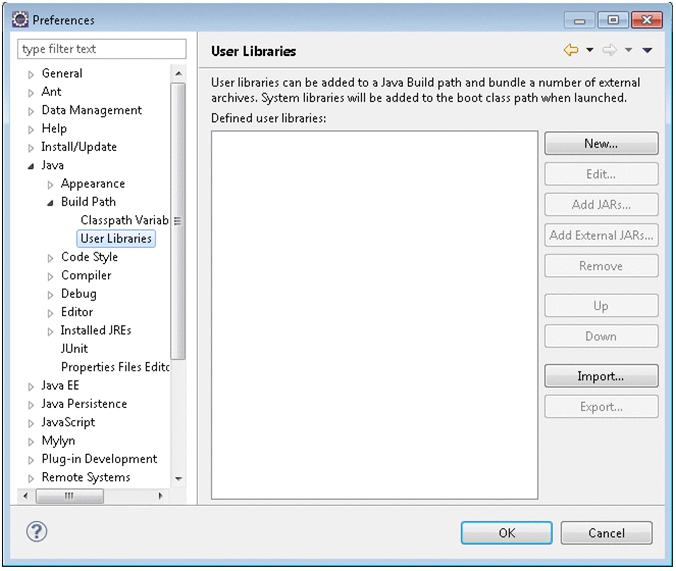Image resolution: width=676 pixels, height=571 pixels.
Task: Click the Import... button
Action: (601, 376)
